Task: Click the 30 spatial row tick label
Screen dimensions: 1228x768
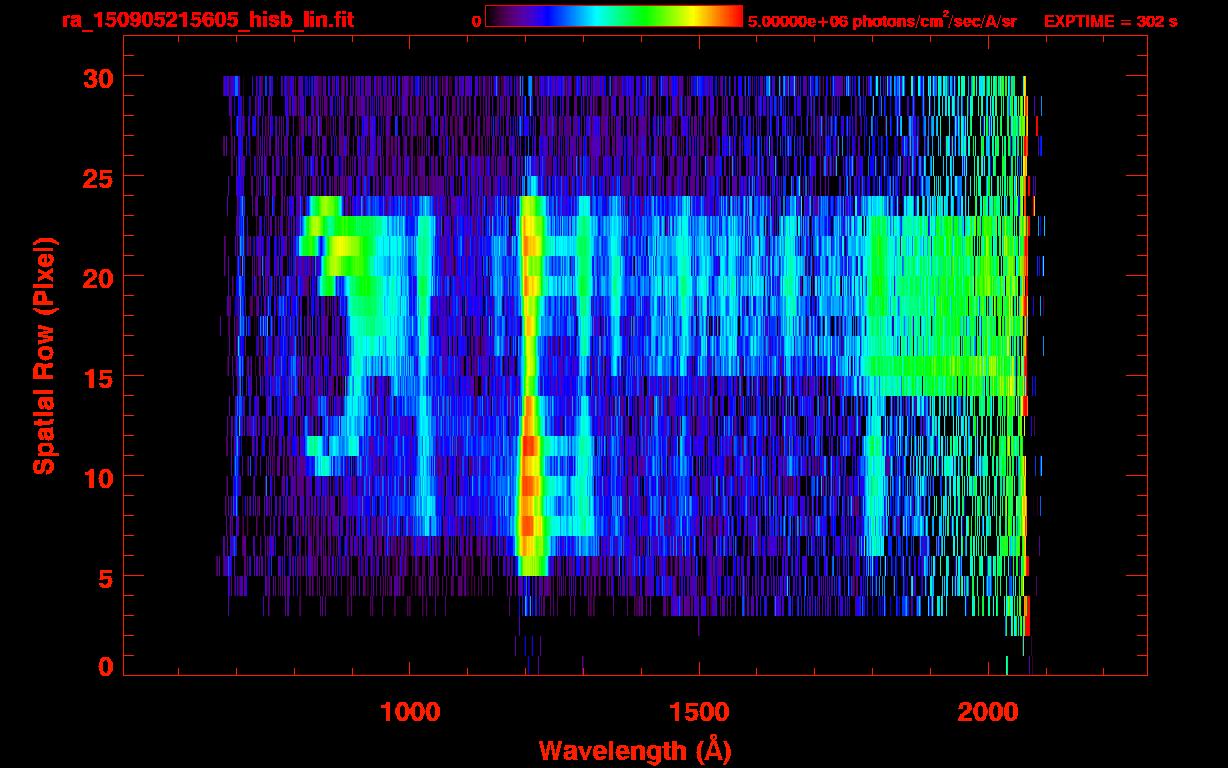Action: (99, 77)
